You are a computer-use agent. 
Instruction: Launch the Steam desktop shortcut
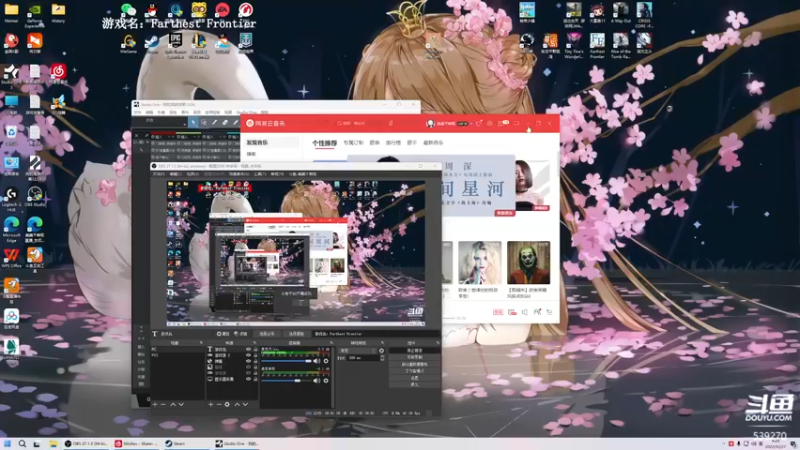(x=152, y=43)
